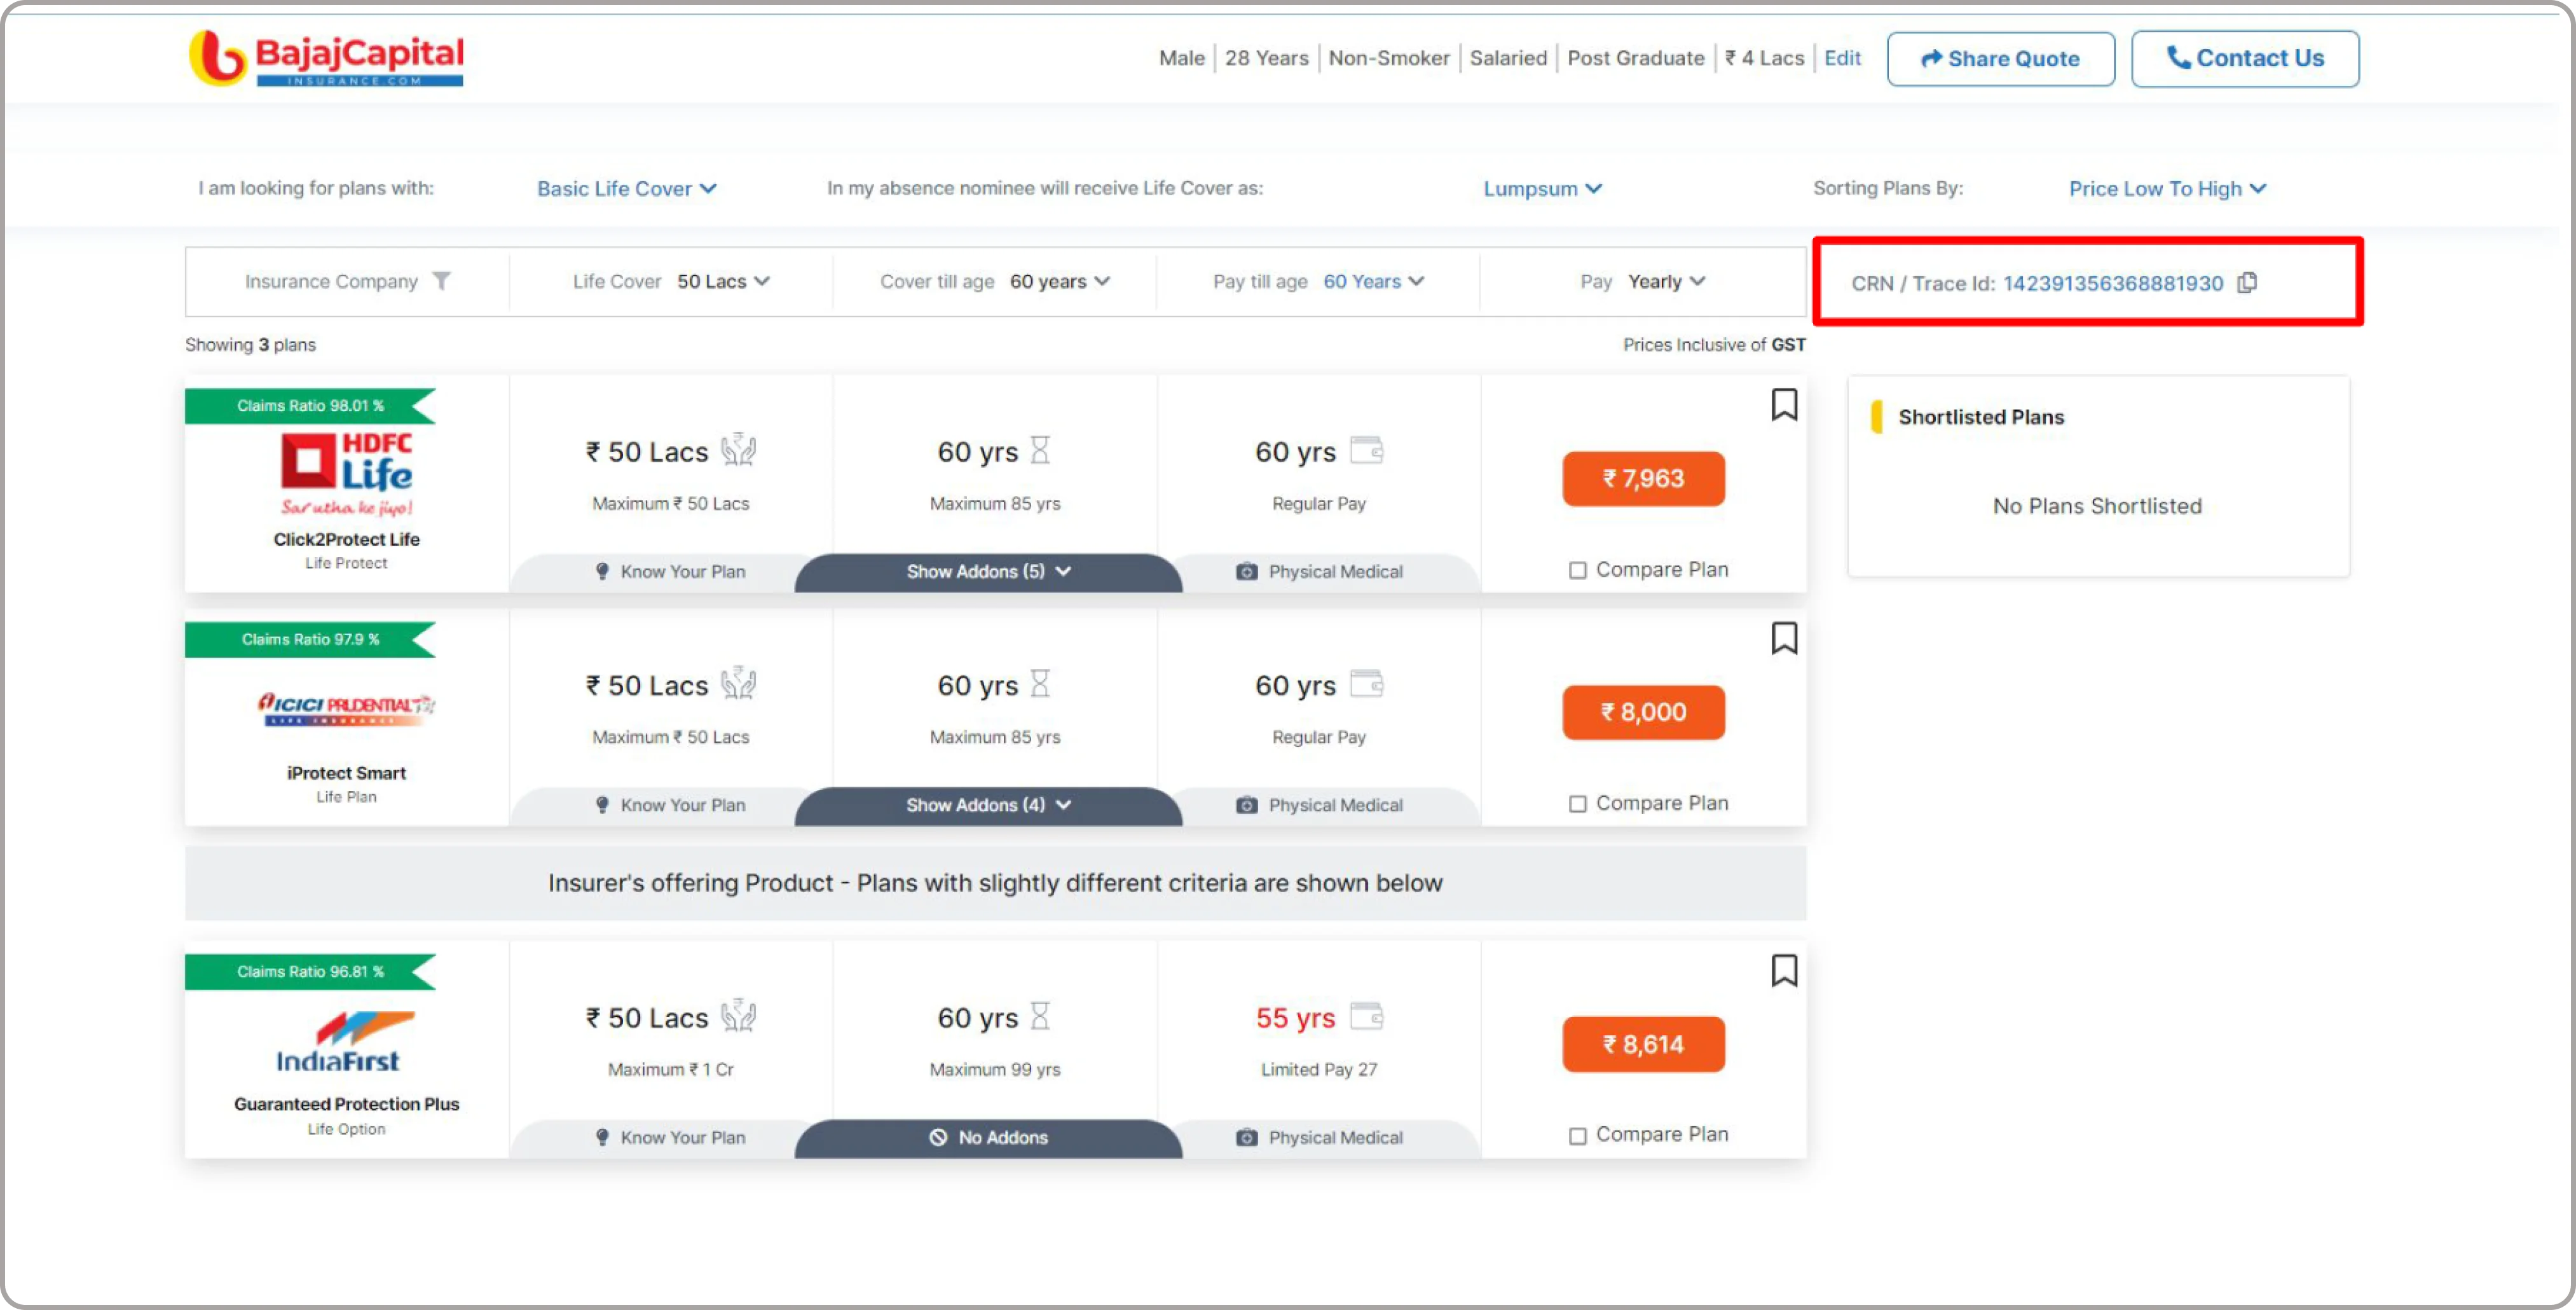This screenshot has width=2576, height=1310.
Task: Click the Contact Us button
Action: (2245, 59)
